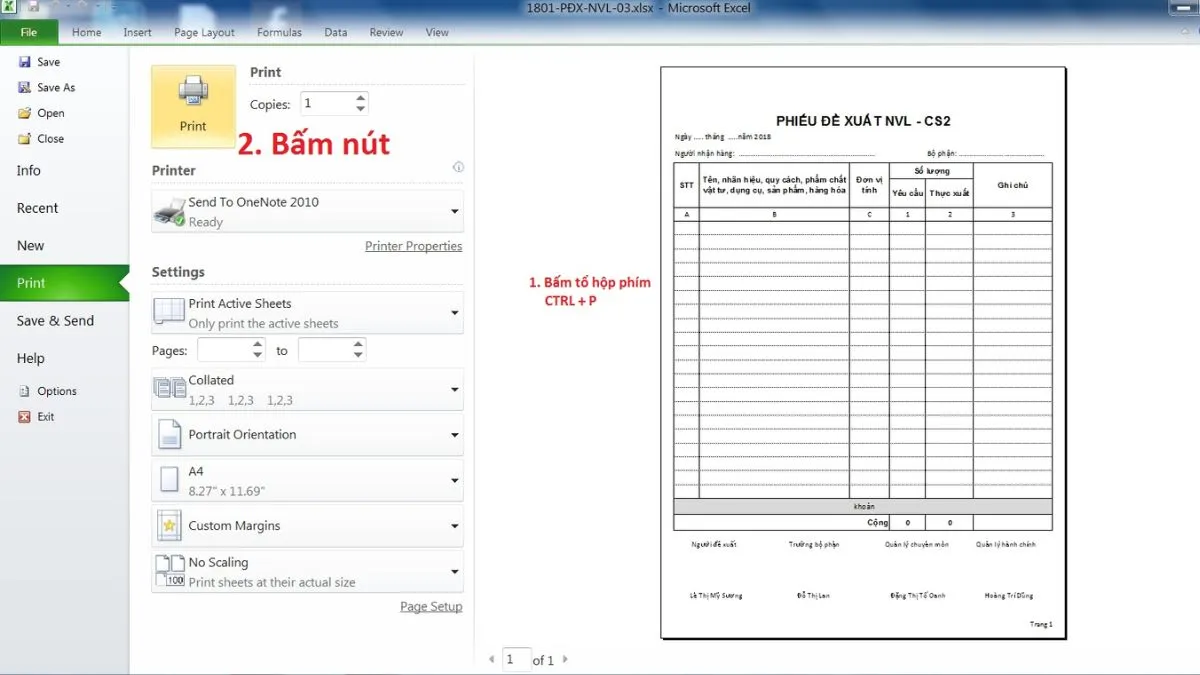Switch to the Home ribbon tab
Image resolution: width=1200 pixels, height=675 pixels.
86,32
